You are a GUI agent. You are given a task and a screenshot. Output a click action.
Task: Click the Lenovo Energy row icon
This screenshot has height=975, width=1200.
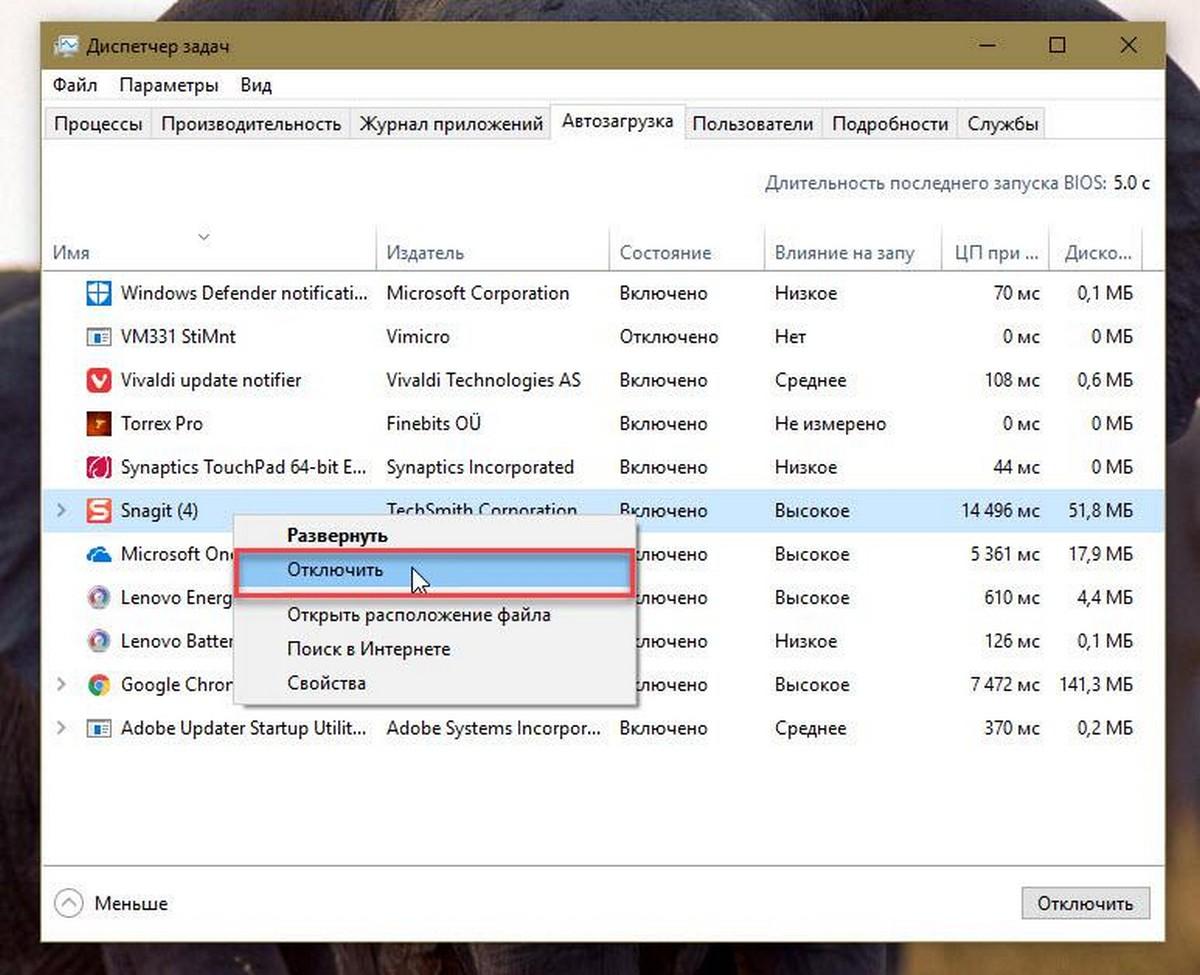click(x=98, y=598)
